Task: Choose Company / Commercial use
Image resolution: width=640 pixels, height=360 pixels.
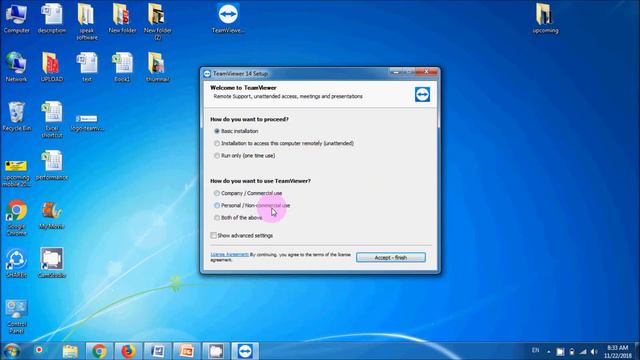Action: click(248, 193)
